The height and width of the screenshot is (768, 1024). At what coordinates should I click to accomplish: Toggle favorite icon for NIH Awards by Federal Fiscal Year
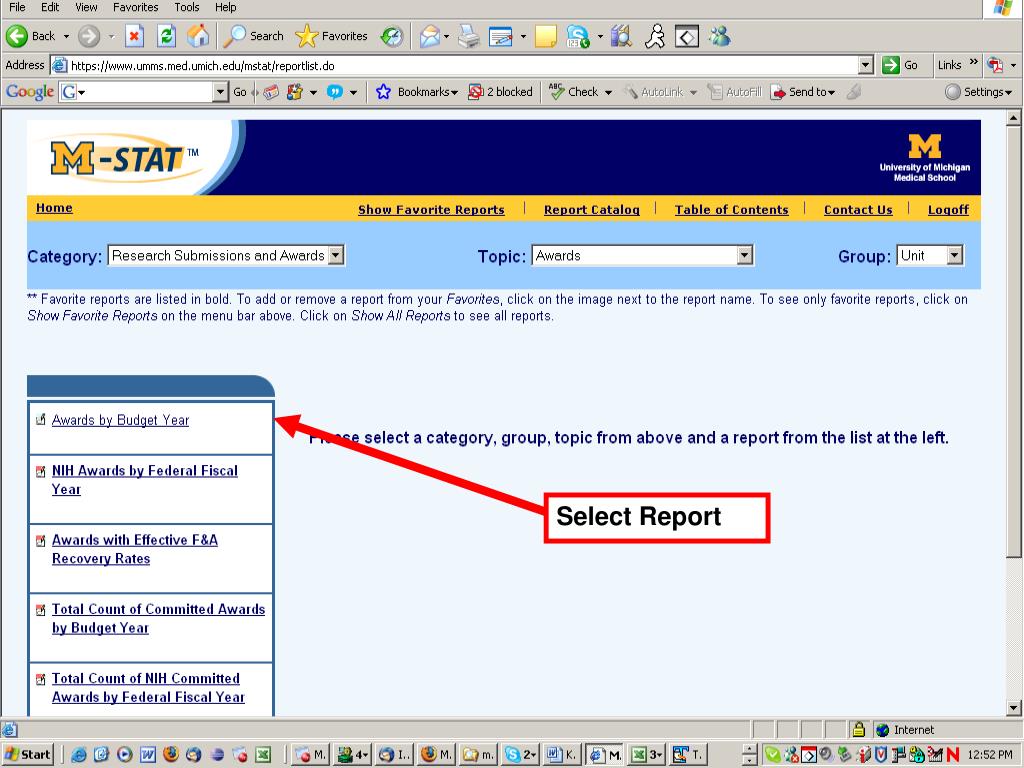pos(40,471)
